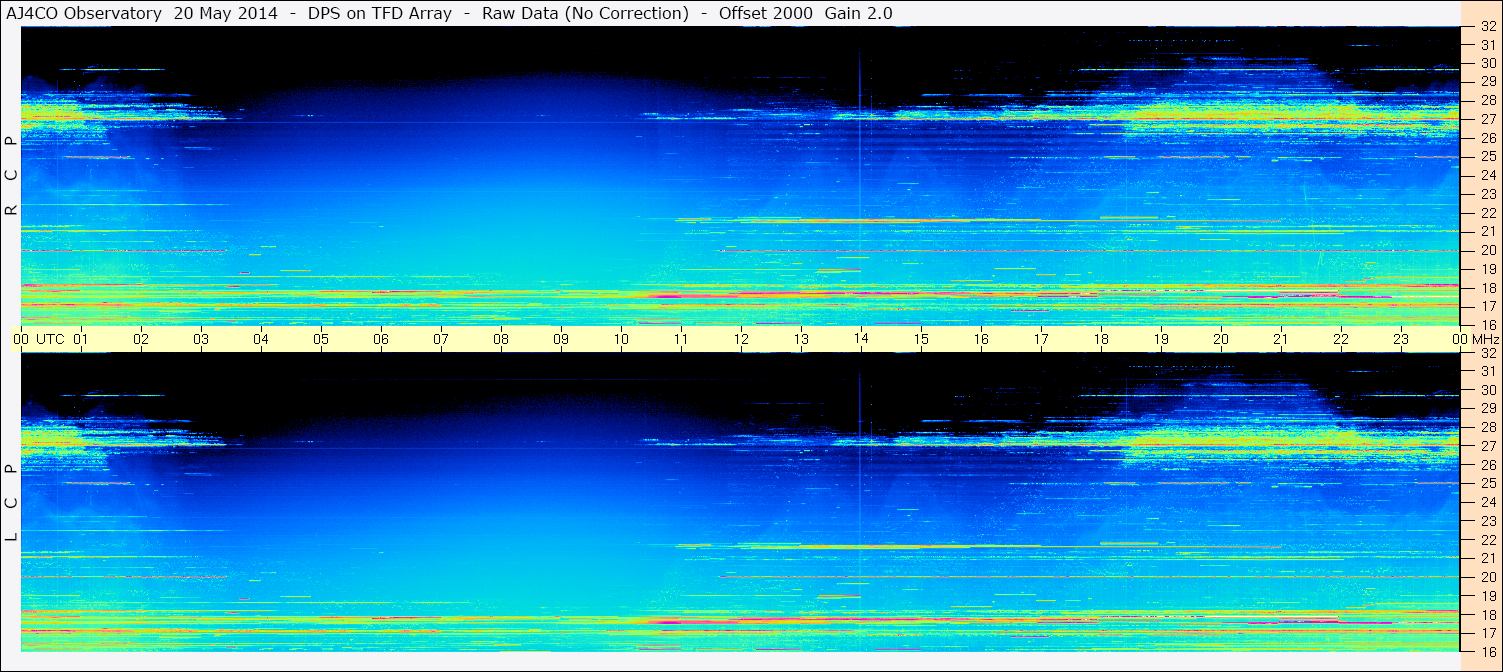The width and height of the screenshot is (1503, 672).
Task: Click the 12 hour label on time axis
Action: click(741, 339)
